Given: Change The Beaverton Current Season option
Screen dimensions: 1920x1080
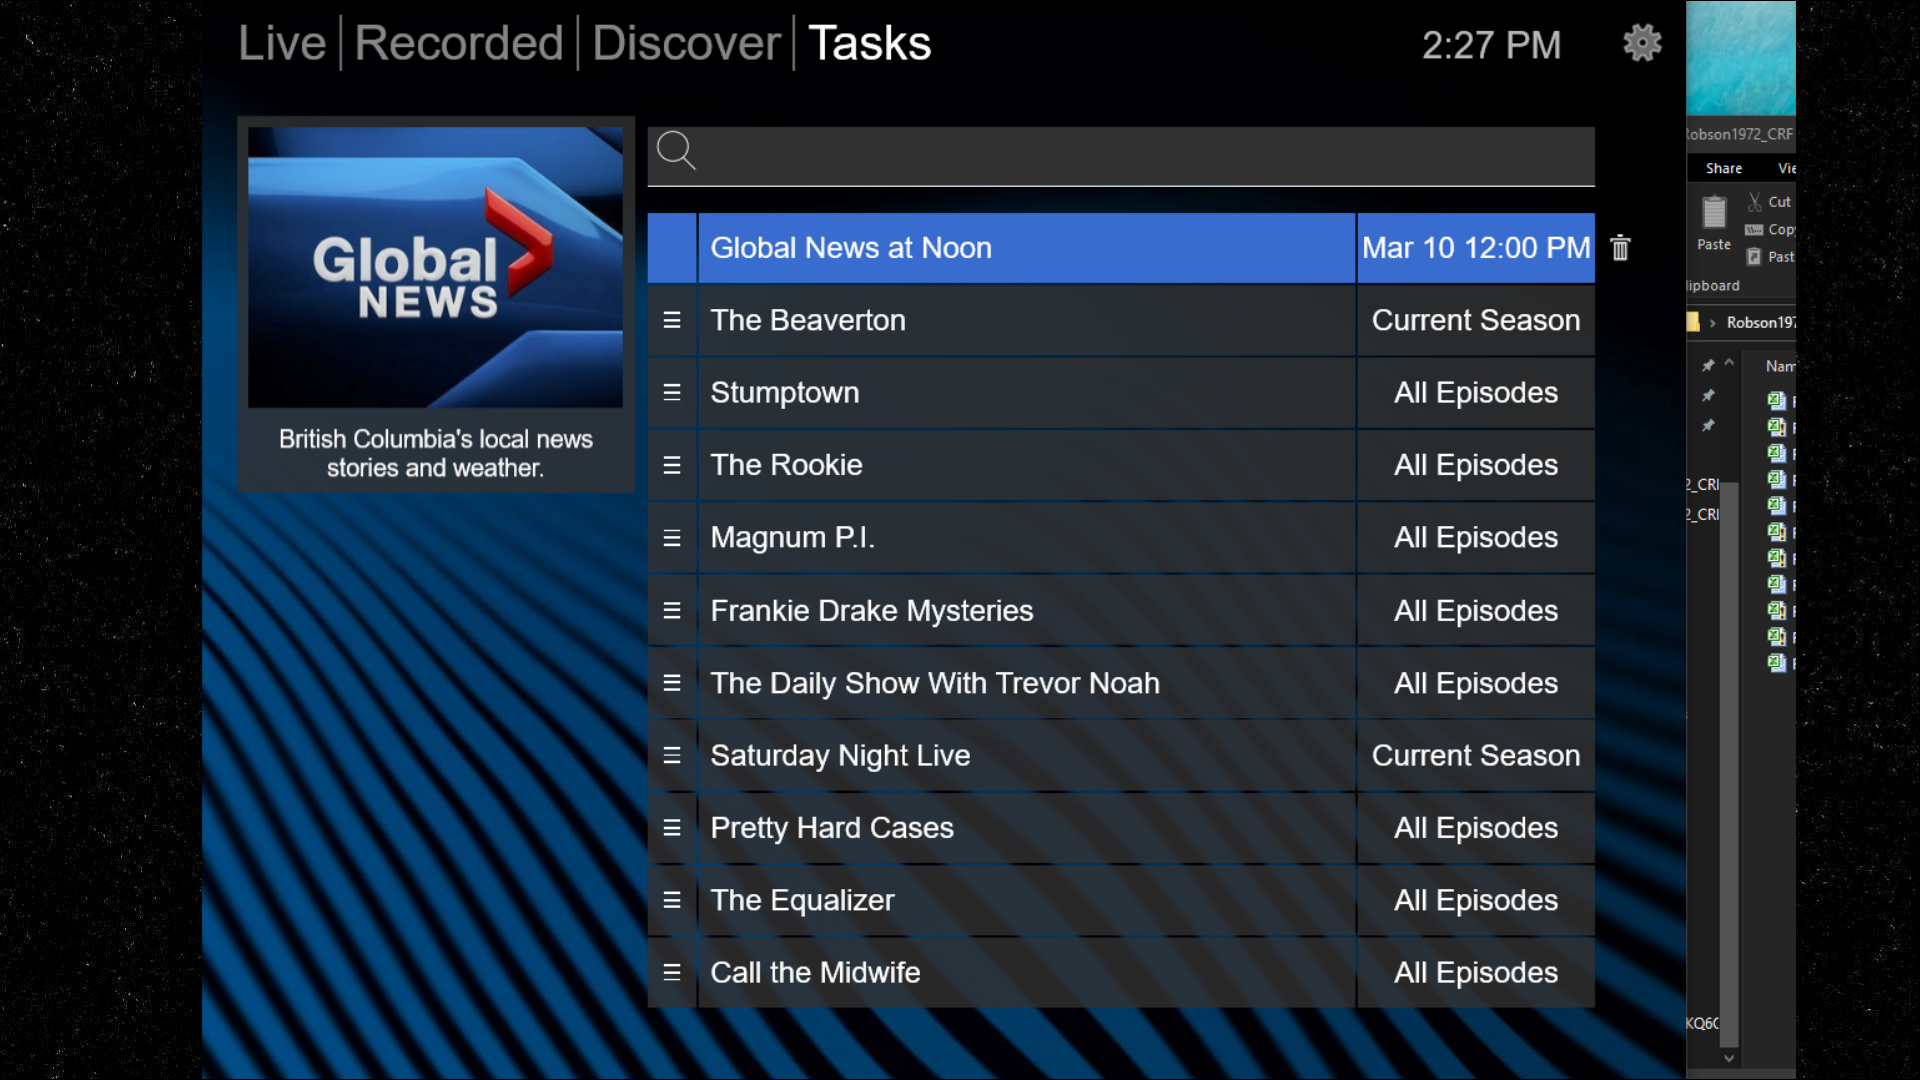Looking at the screenshot, I should point(1475,320).
